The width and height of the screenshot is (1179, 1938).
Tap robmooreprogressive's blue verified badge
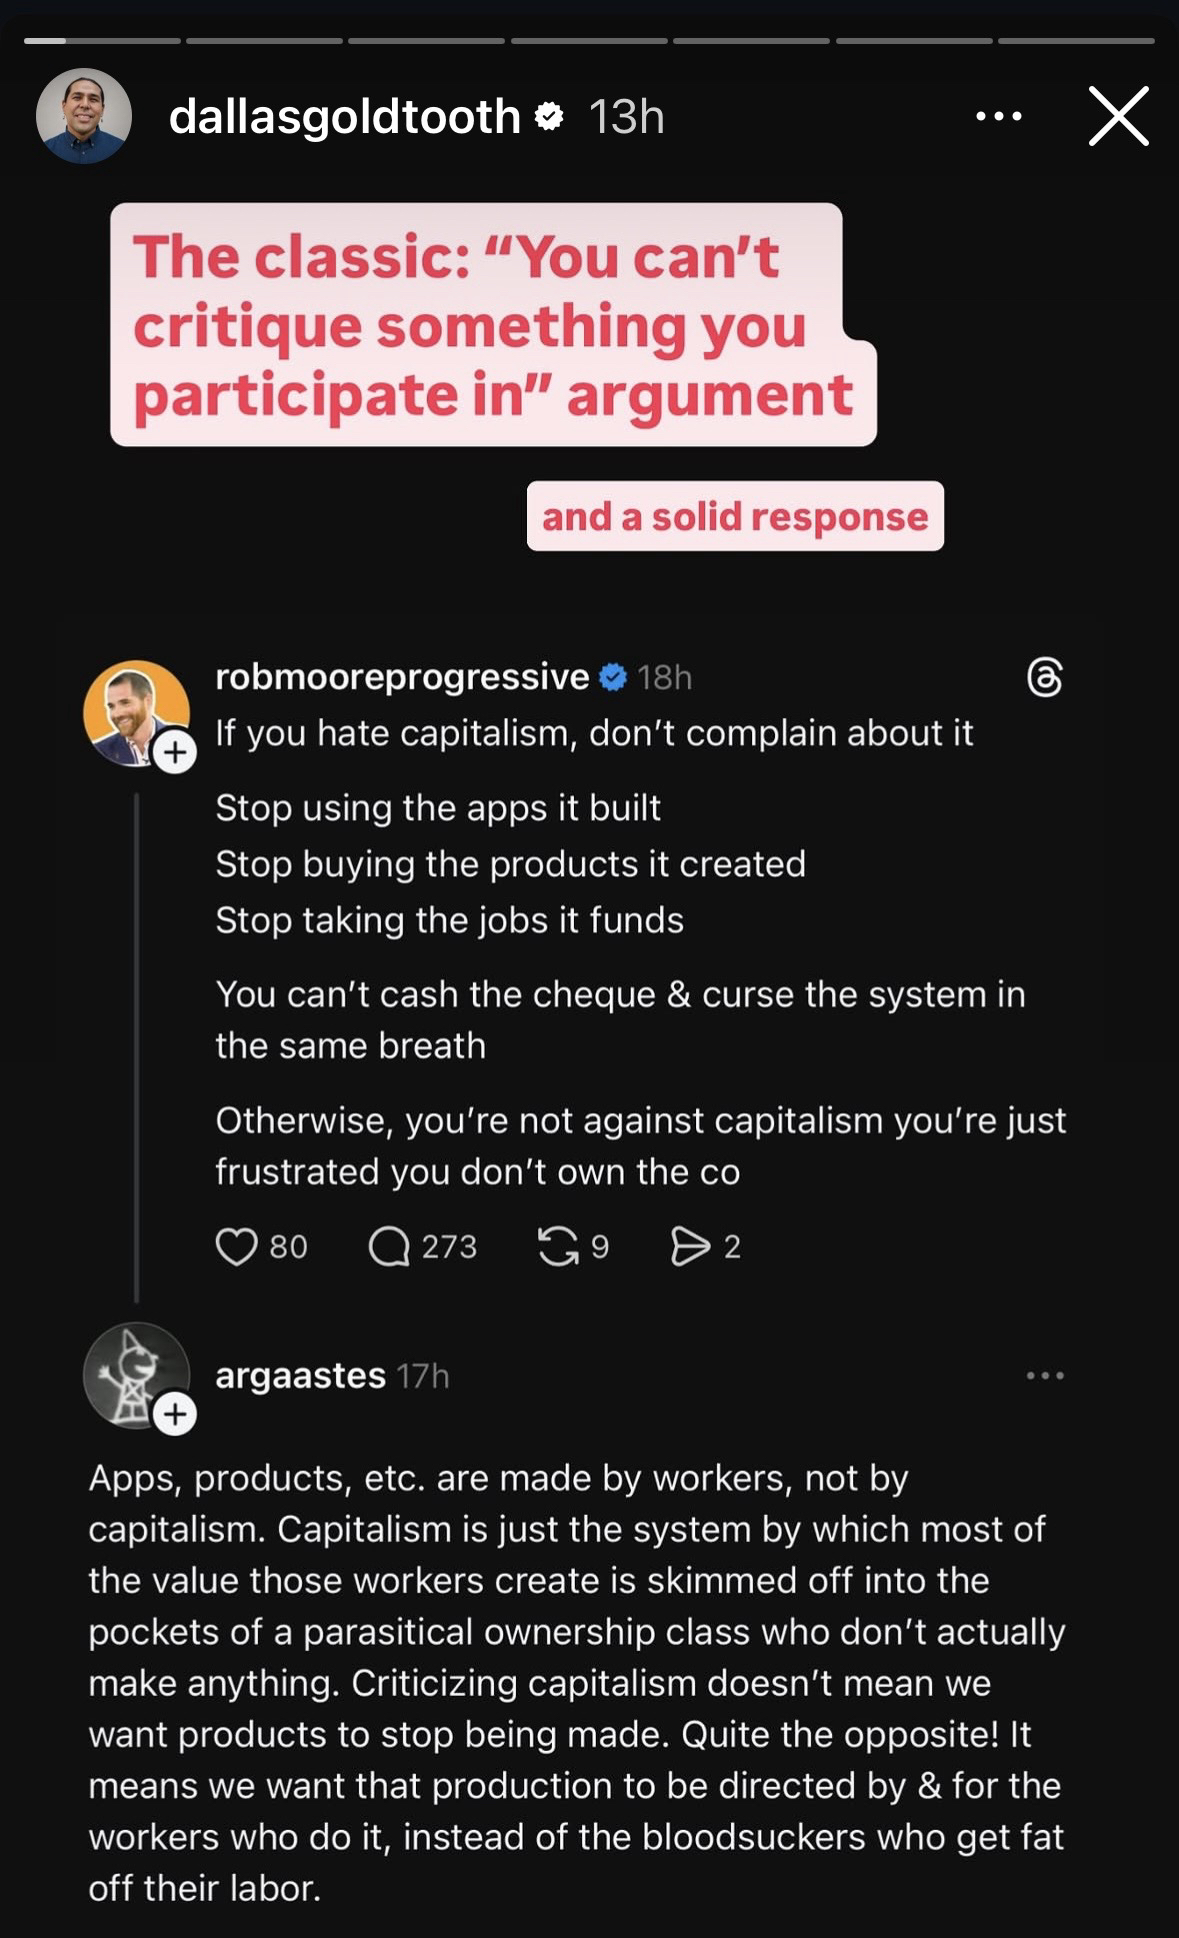[612, 678]
